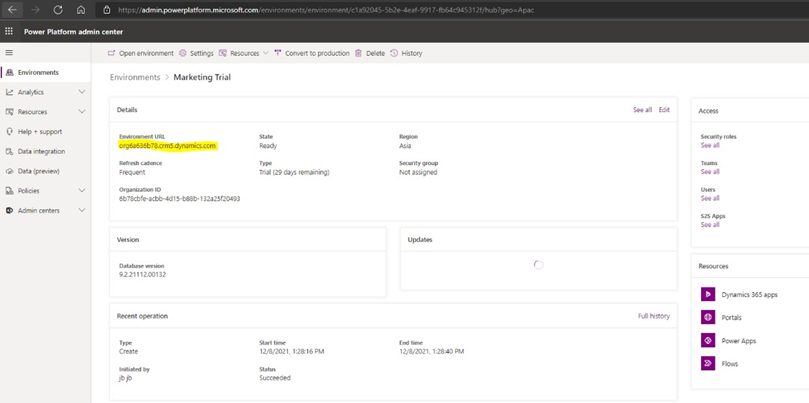Open Full history of recent operations

point(654,316)
